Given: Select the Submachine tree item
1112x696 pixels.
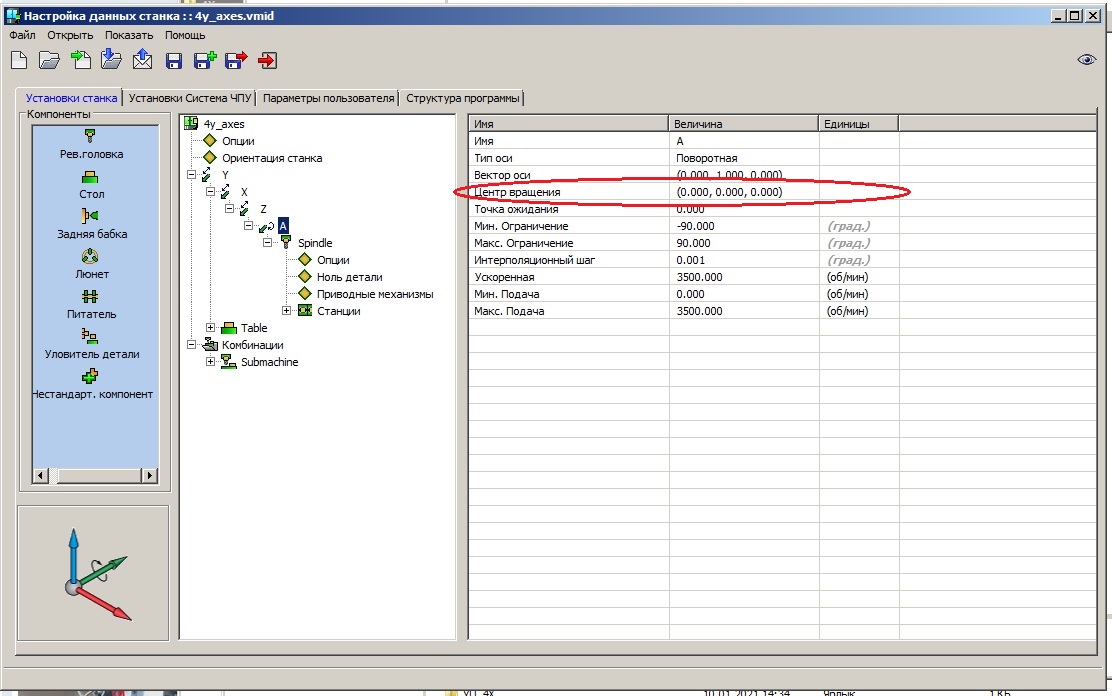Looking at the screenshot, I should (x=269, y=362).
